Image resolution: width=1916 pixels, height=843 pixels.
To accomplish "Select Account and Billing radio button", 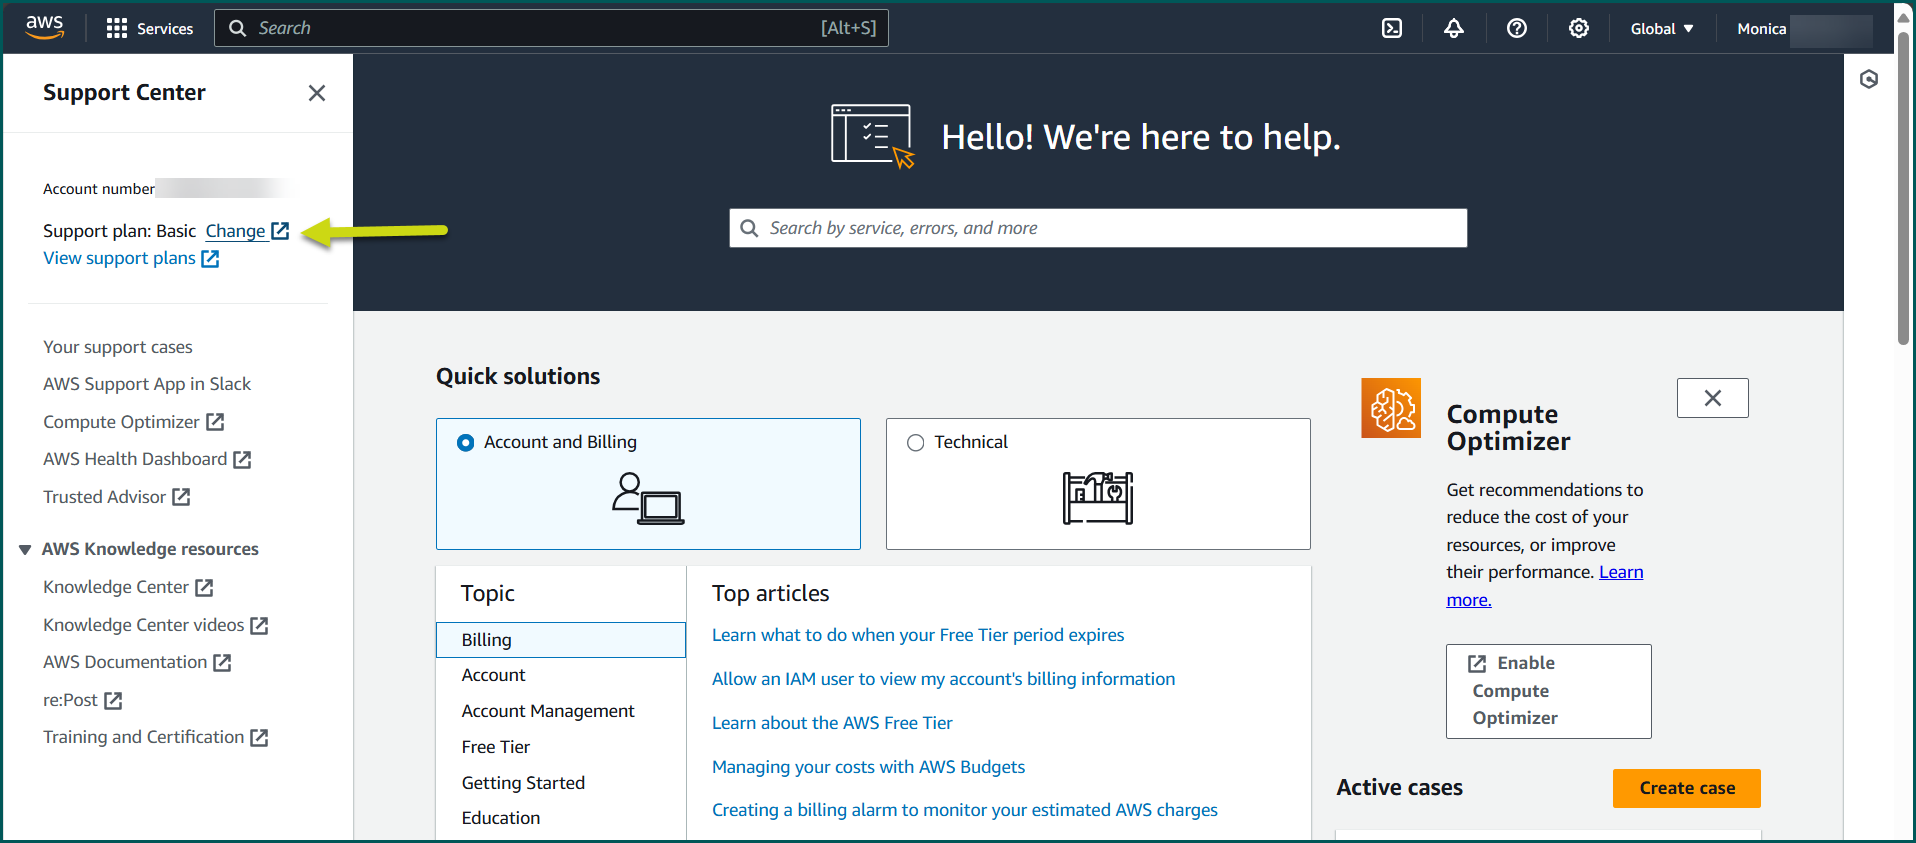I will (465, 443).
